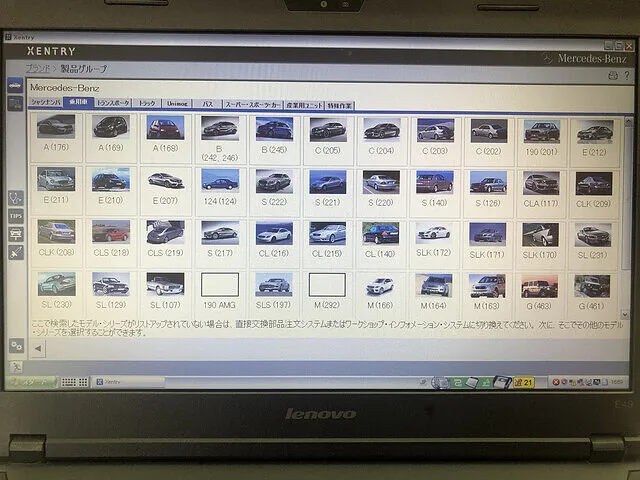Screen dimensions: 640x480
Task: Choose the SL (231) model
Action: (x=593, y=235)
